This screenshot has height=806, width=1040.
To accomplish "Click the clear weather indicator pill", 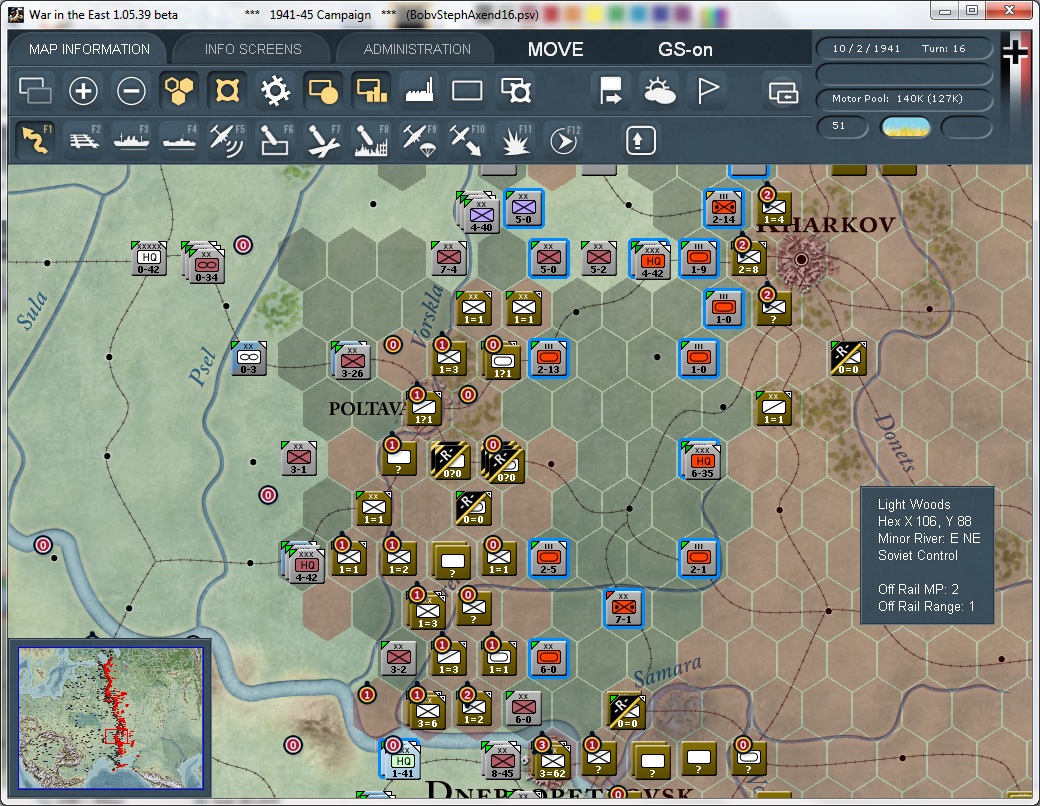I will [x=905, y=127].
